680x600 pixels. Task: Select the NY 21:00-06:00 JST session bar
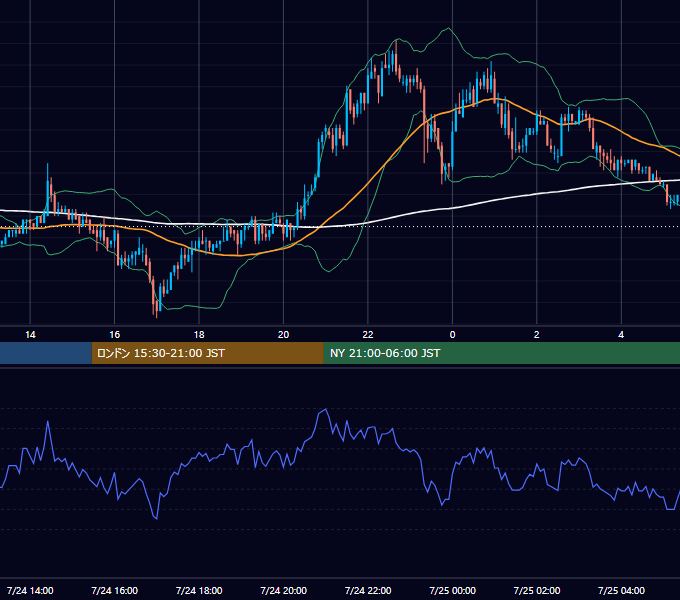click(x=502, y=353)
